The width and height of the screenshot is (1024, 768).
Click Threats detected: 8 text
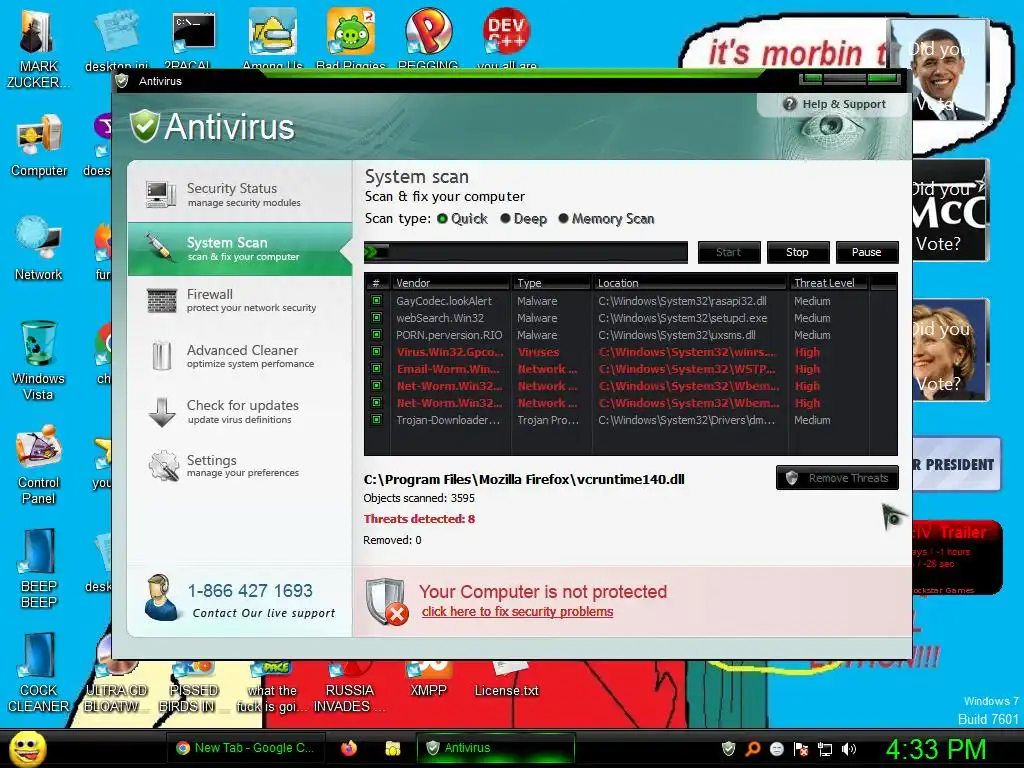[419, 519]
